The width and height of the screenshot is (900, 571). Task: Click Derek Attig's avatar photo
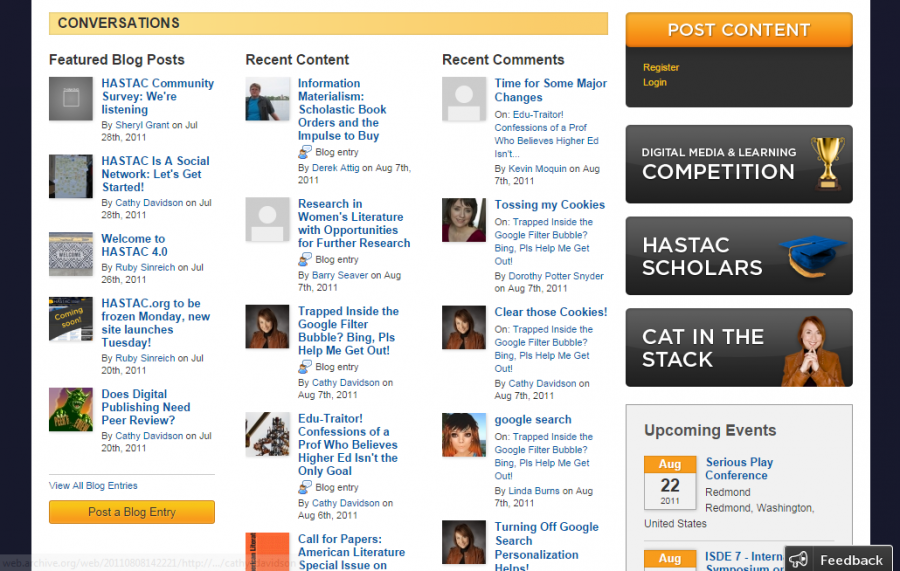(x=267, y=99)
